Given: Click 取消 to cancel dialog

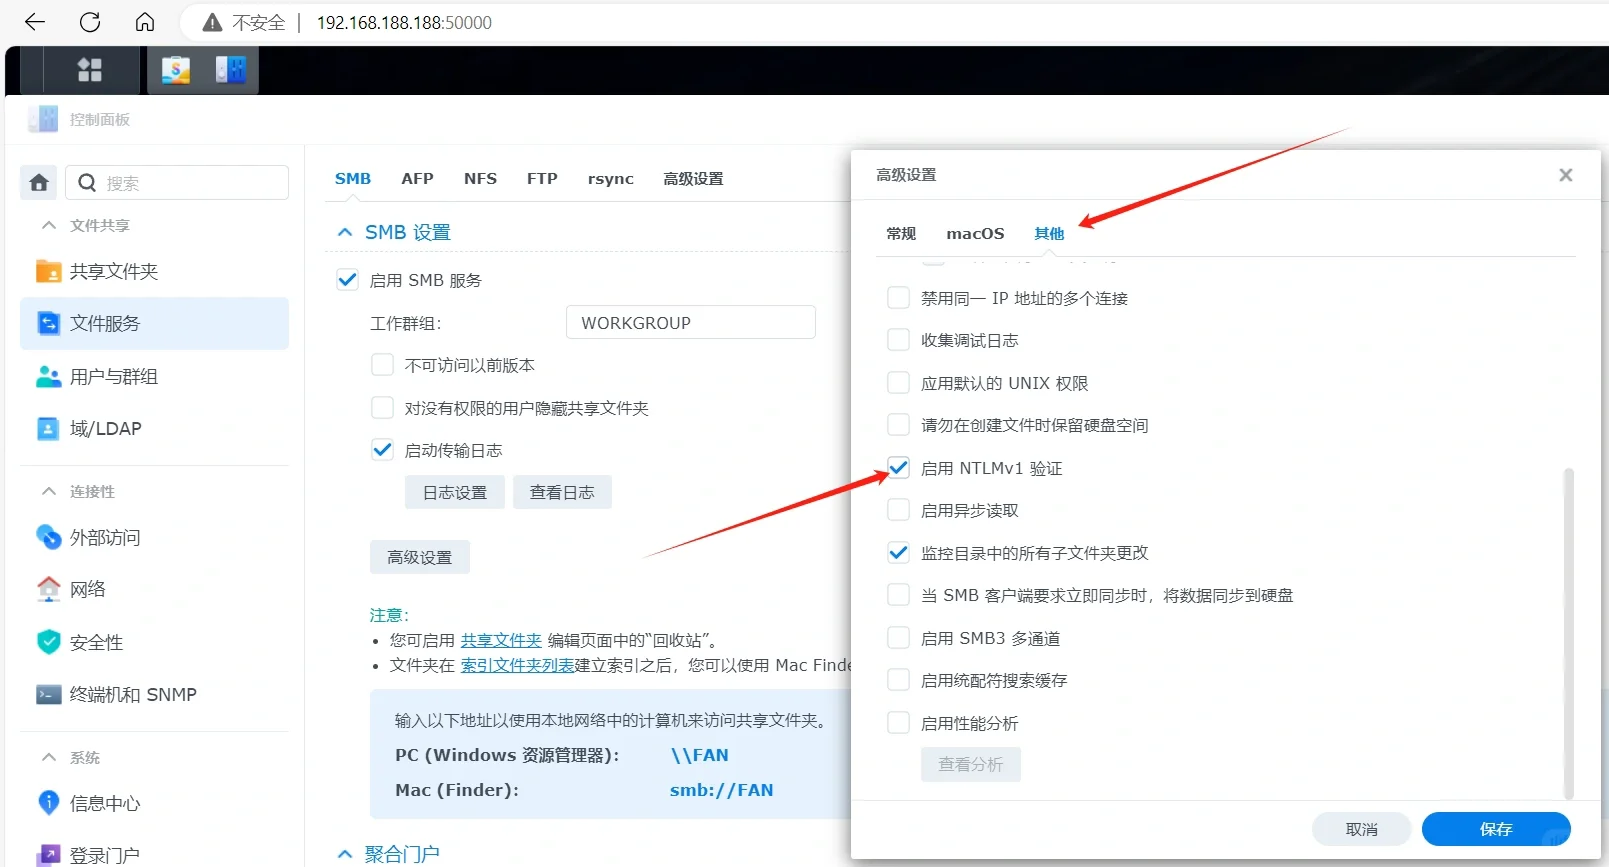Looking at the screenshot, I should pos(1361,829).
